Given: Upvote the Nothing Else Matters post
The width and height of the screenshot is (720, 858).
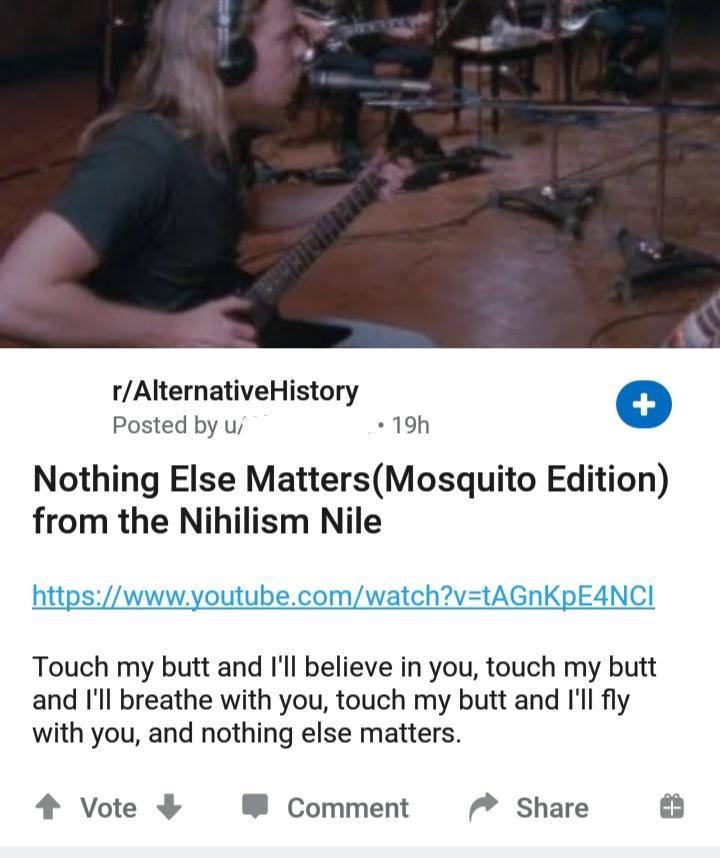Looking at the screenshot, I should point(48,807).
